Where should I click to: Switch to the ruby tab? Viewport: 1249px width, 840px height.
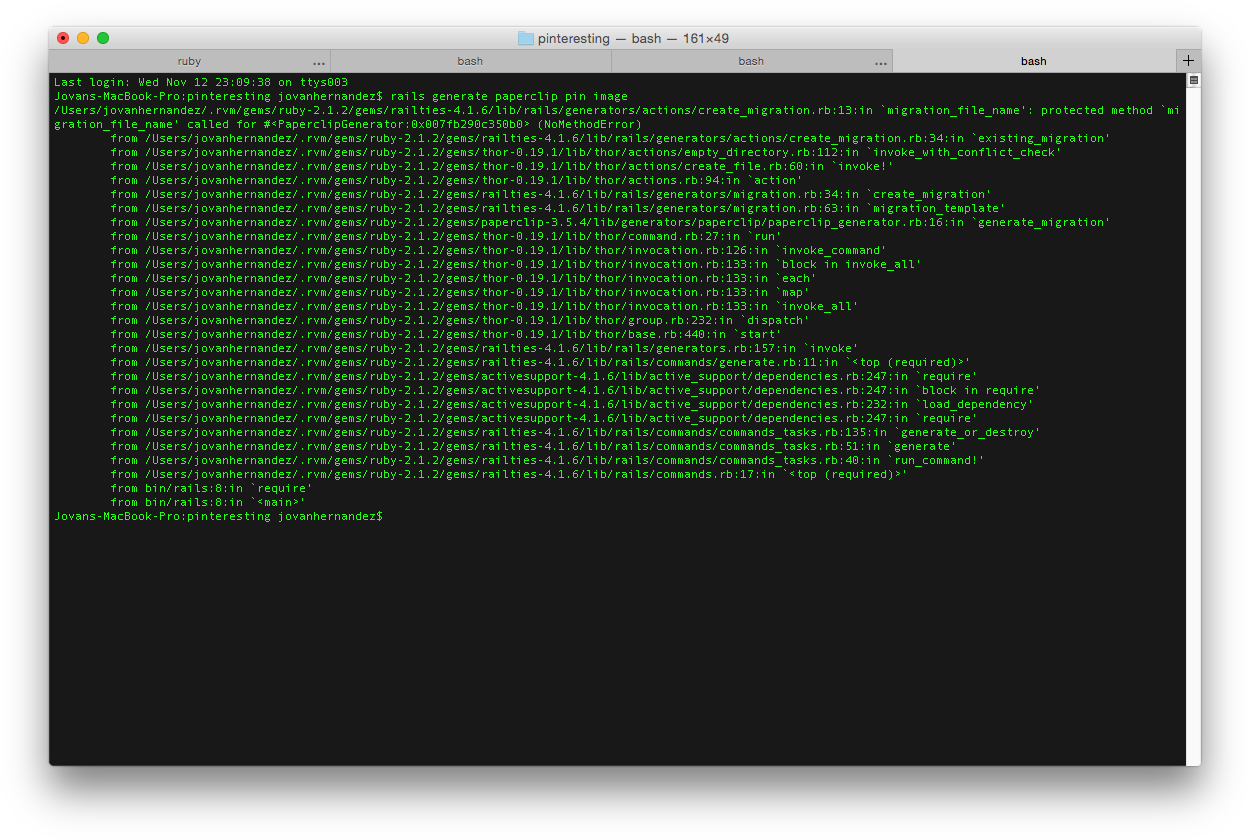(x=190, y=61)
